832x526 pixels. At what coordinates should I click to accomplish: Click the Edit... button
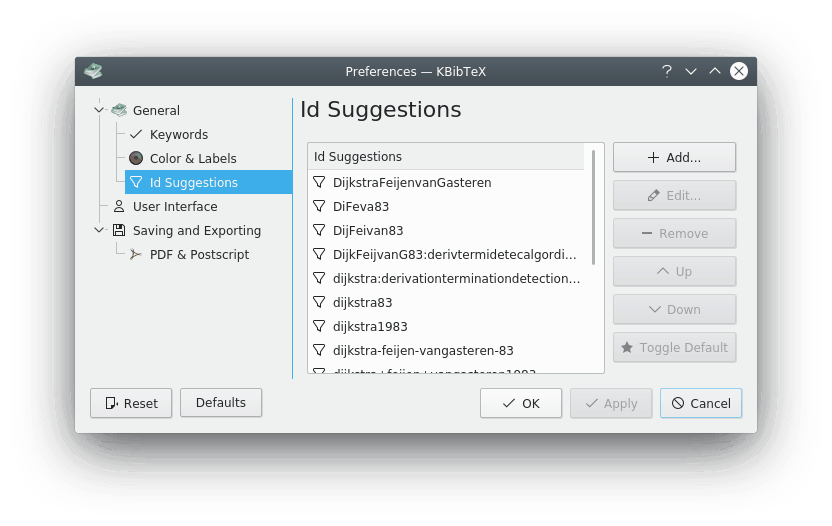[674, 195]
